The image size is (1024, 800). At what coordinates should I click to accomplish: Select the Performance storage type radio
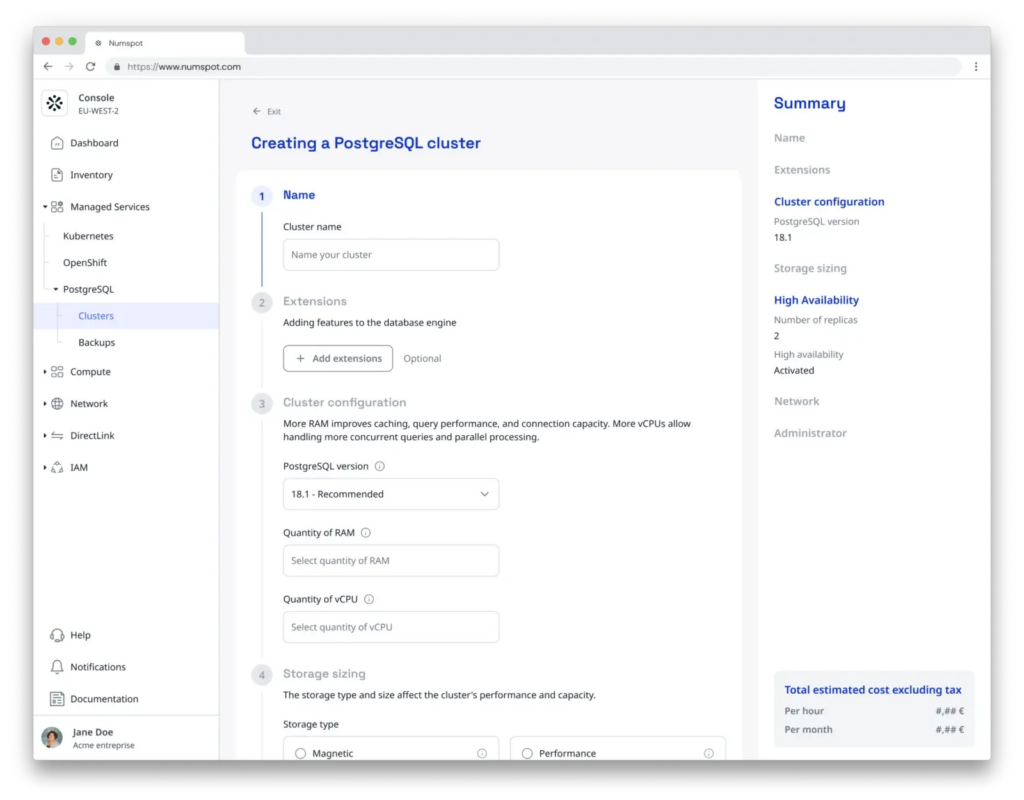point(527,754)
